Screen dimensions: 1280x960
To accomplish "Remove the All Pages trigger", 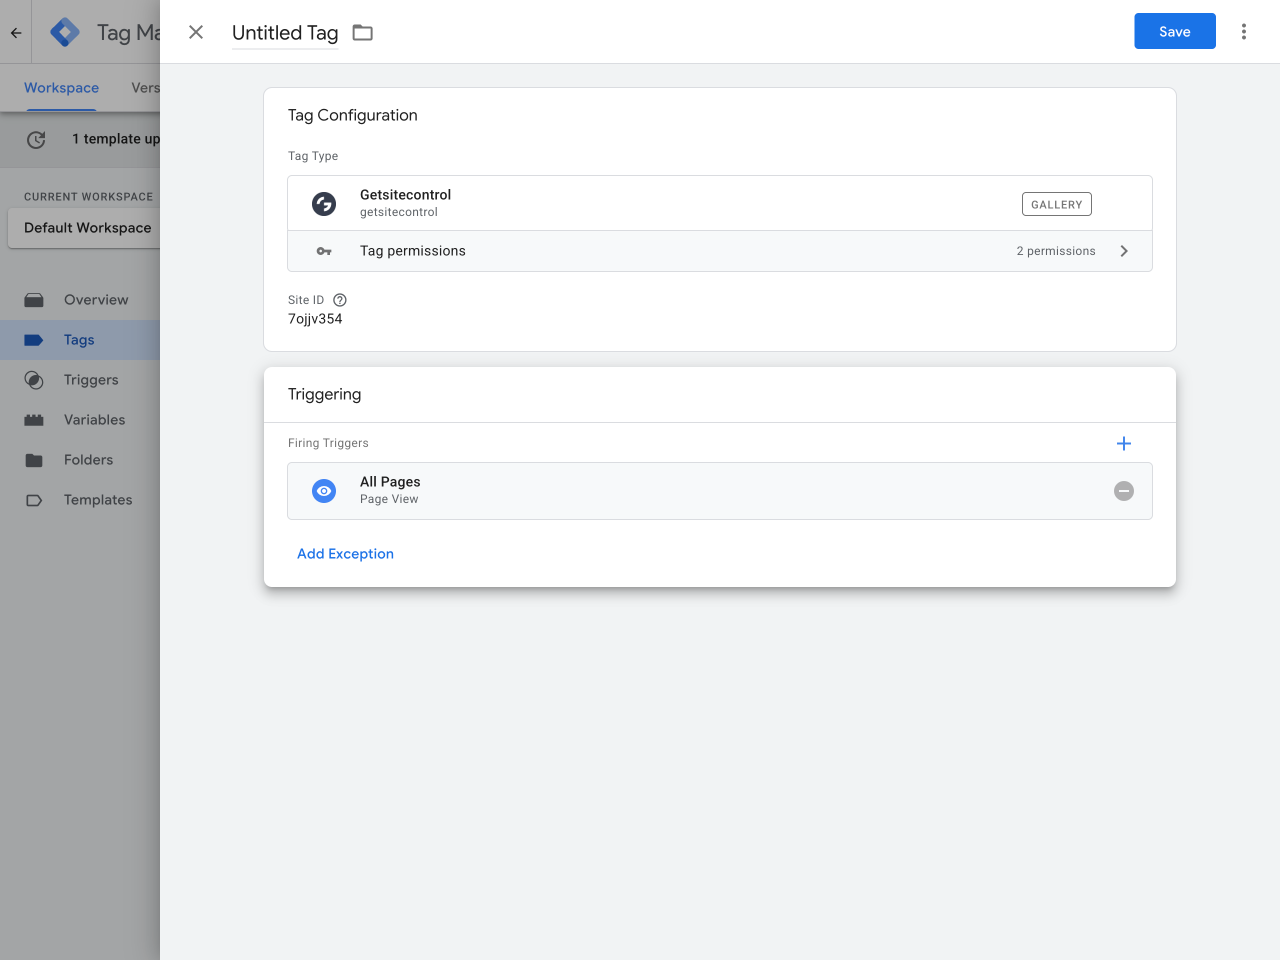I will click(1123, 491).
